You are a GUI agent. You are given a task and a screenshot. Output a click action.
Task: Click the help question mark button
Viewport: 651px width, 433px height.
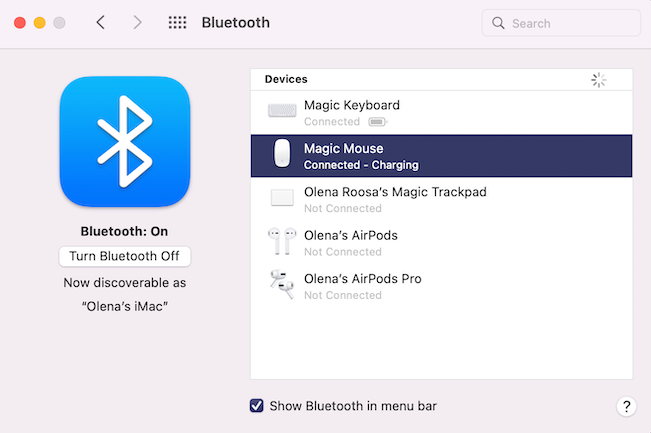(627, 406)
